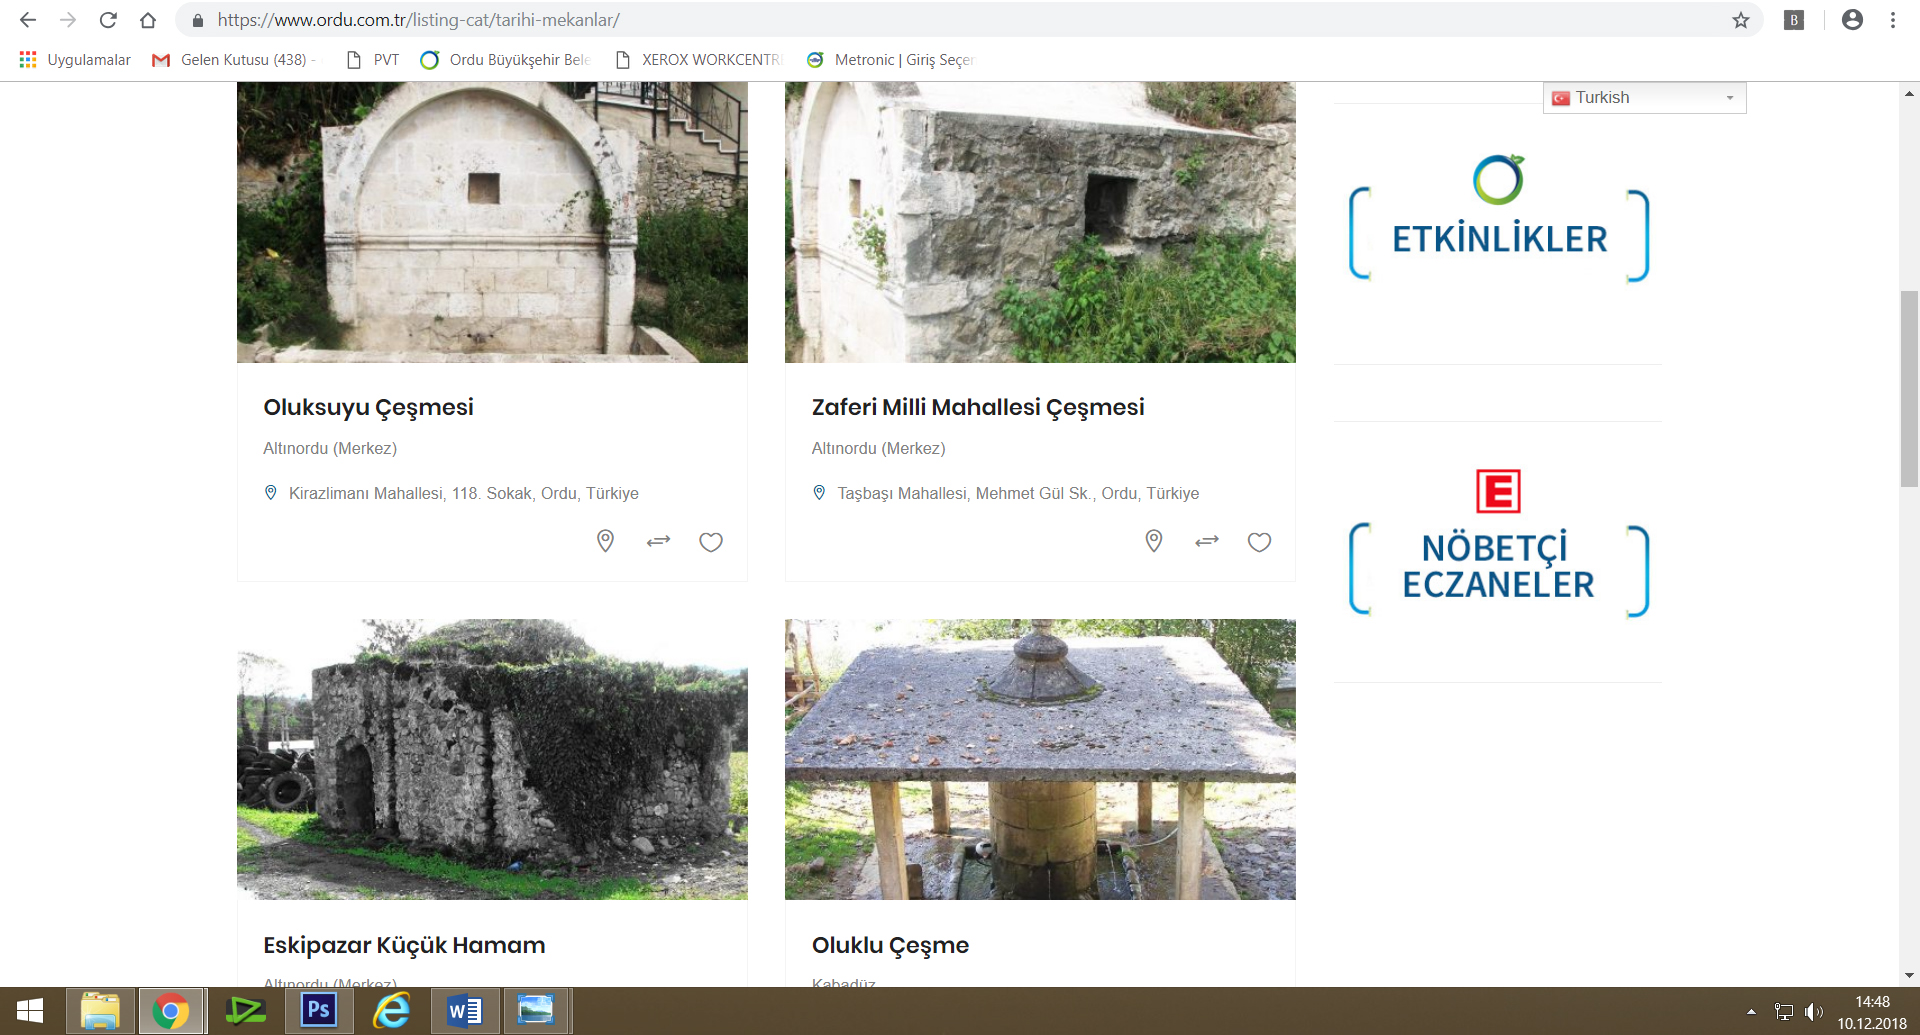Favorite Oluksuyu Çeşmesi with the heart icon

(x=711, y=542)
